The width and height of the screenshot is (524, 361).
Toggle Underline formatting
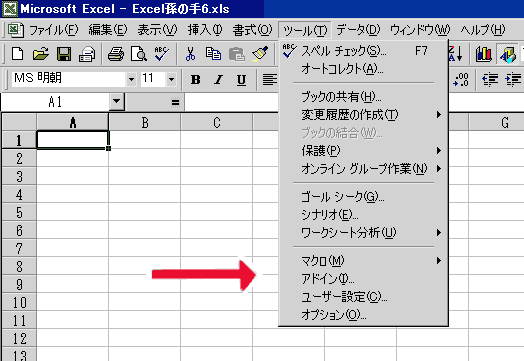click(x=241, y=80)
